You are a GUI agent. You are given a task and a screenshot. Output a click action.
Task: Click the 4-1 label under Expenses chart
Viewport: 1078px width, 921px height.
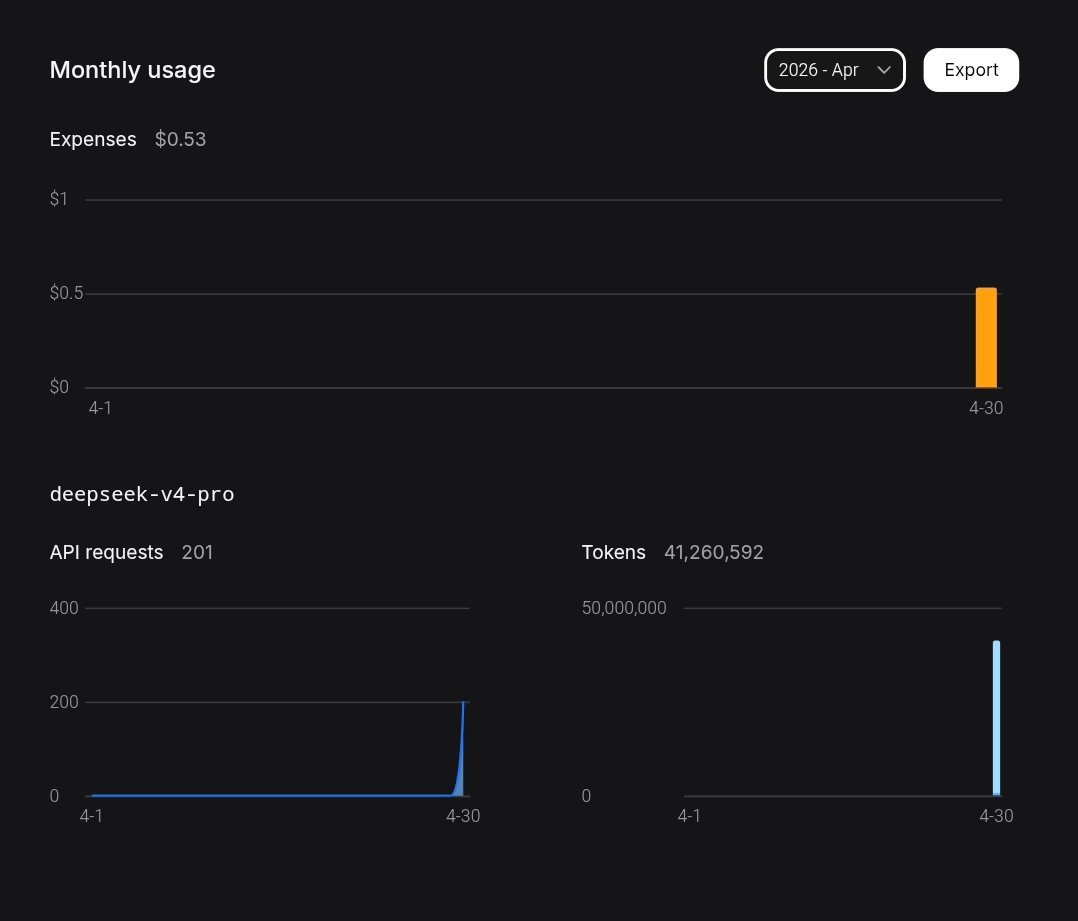pyautogui.click(x=100, y=408)
